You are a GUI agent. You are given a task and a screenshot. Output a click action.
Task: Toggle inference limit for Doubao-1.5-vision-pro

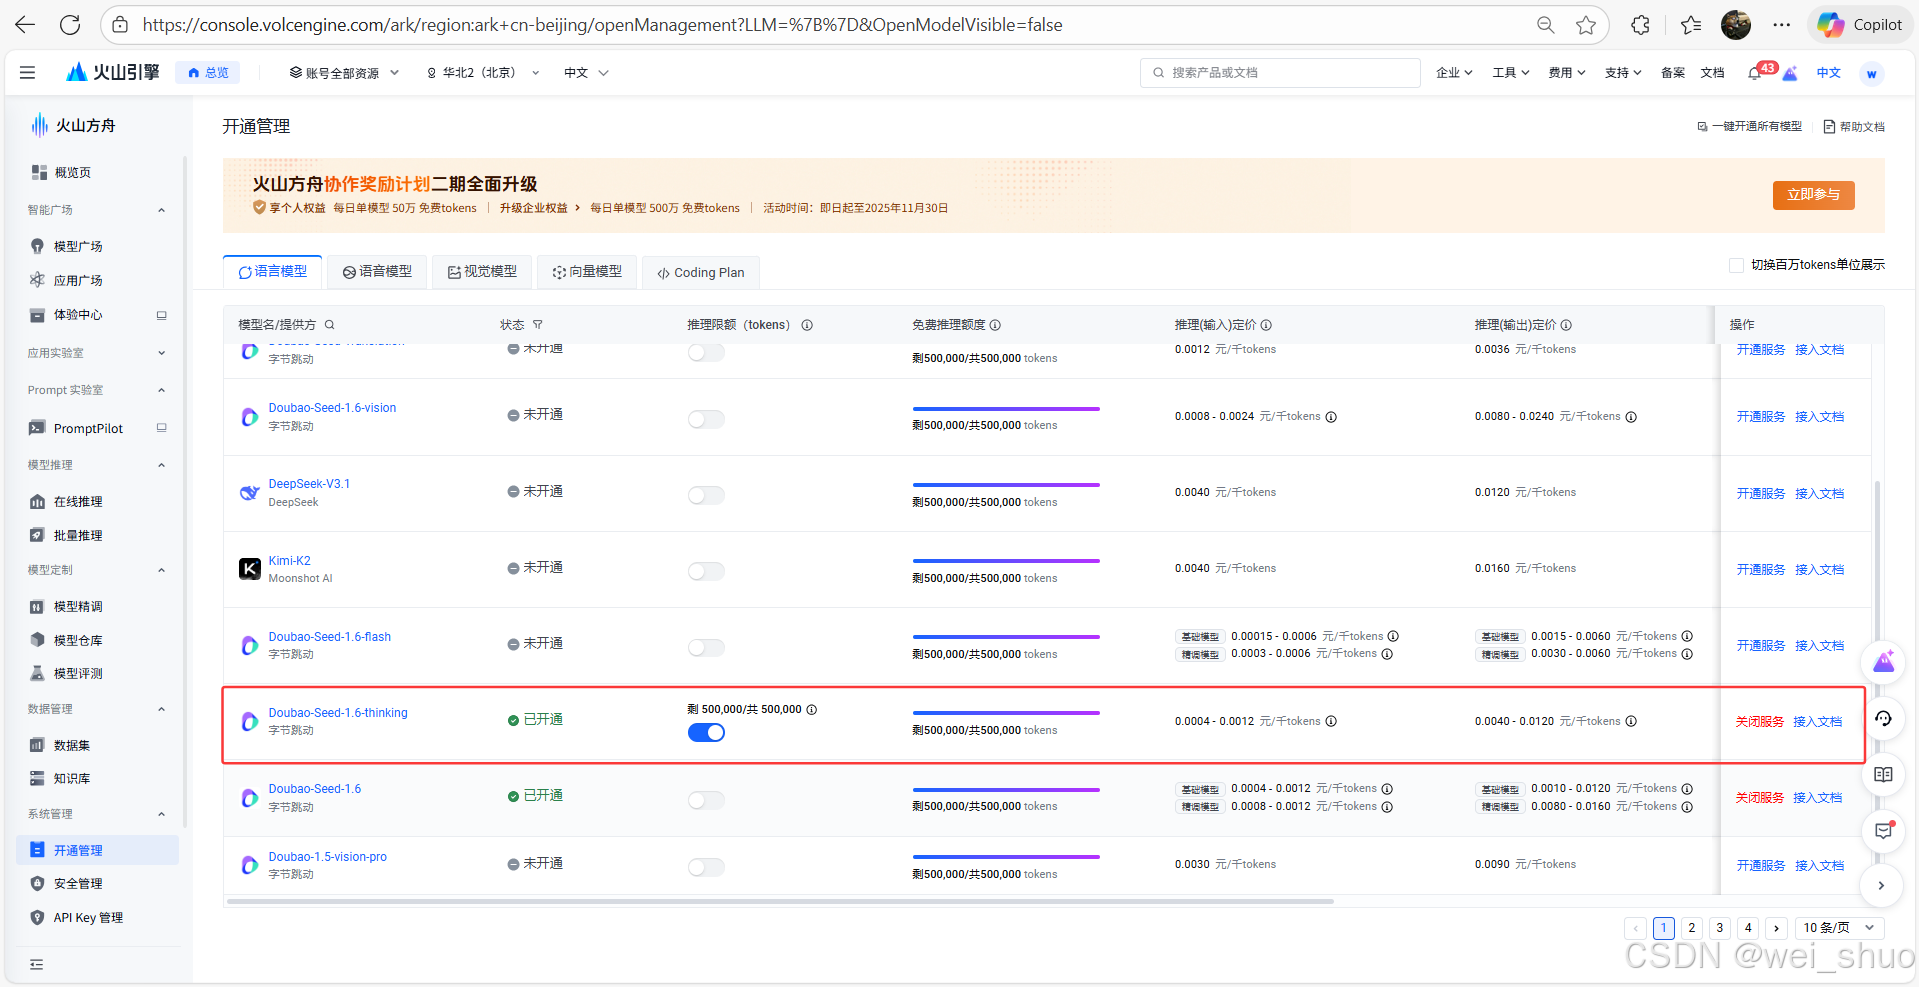pos(706,867)
